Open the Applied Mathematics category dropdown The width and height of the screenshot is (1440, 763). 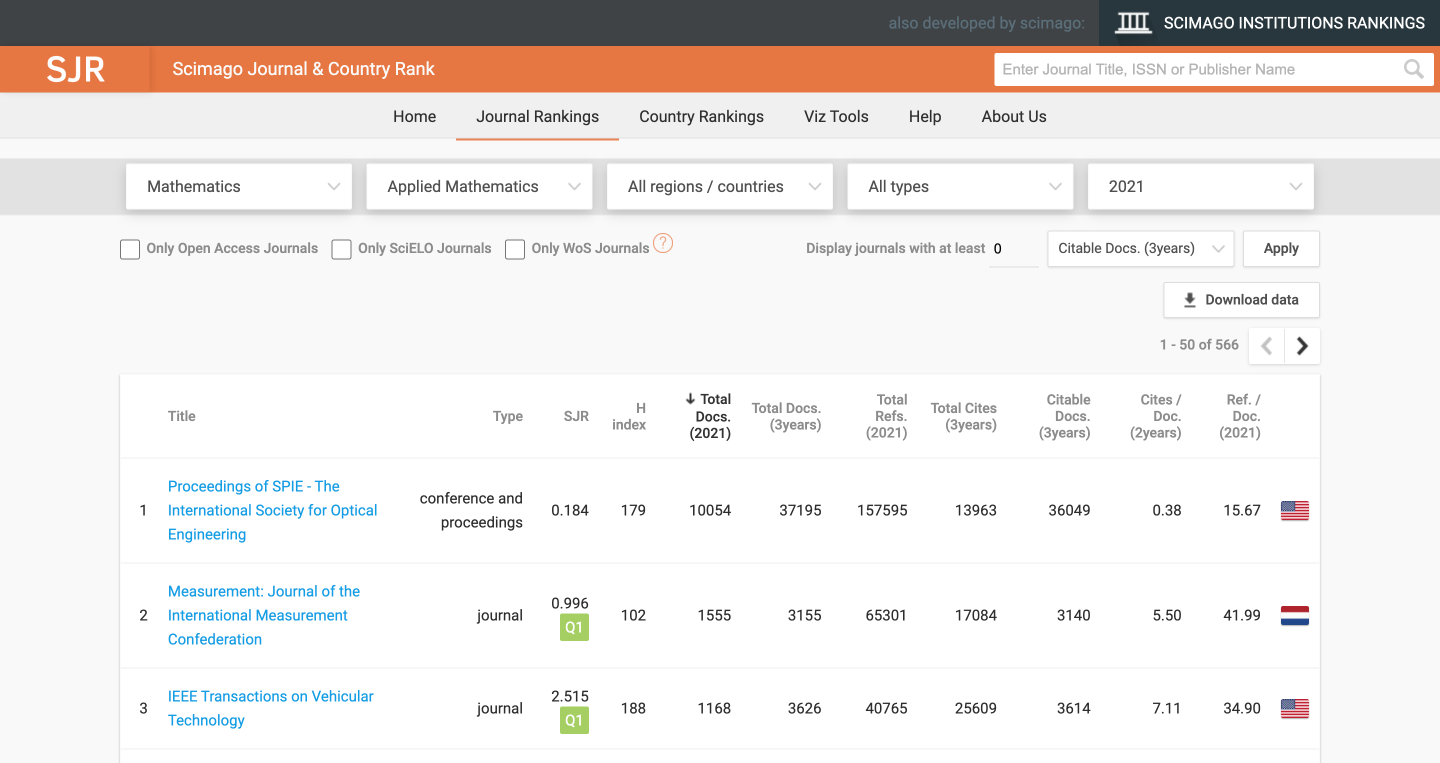tap(479, 187)
